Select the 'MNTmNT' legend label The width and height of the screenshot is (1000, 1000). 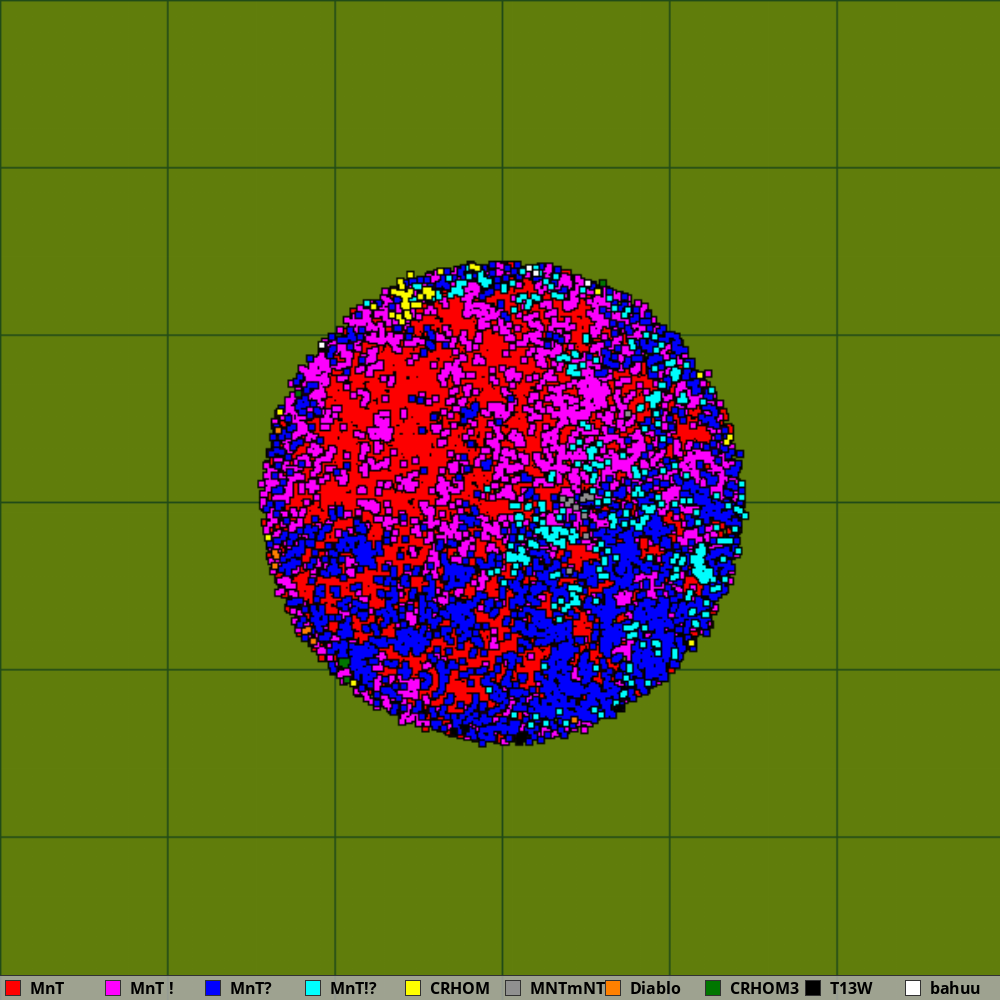[568, 988]
